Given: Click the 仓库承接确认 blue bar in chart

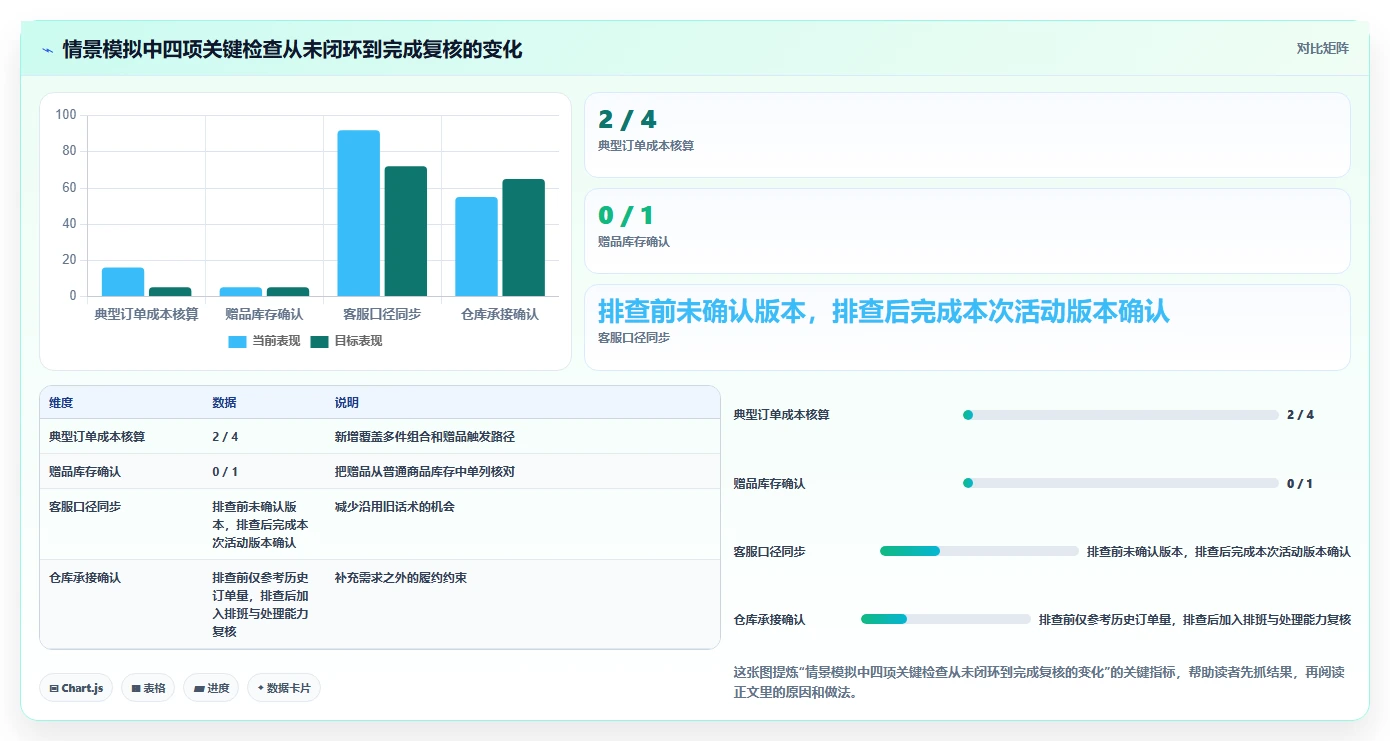Looking at the screenshot, I should pos(476,246).
